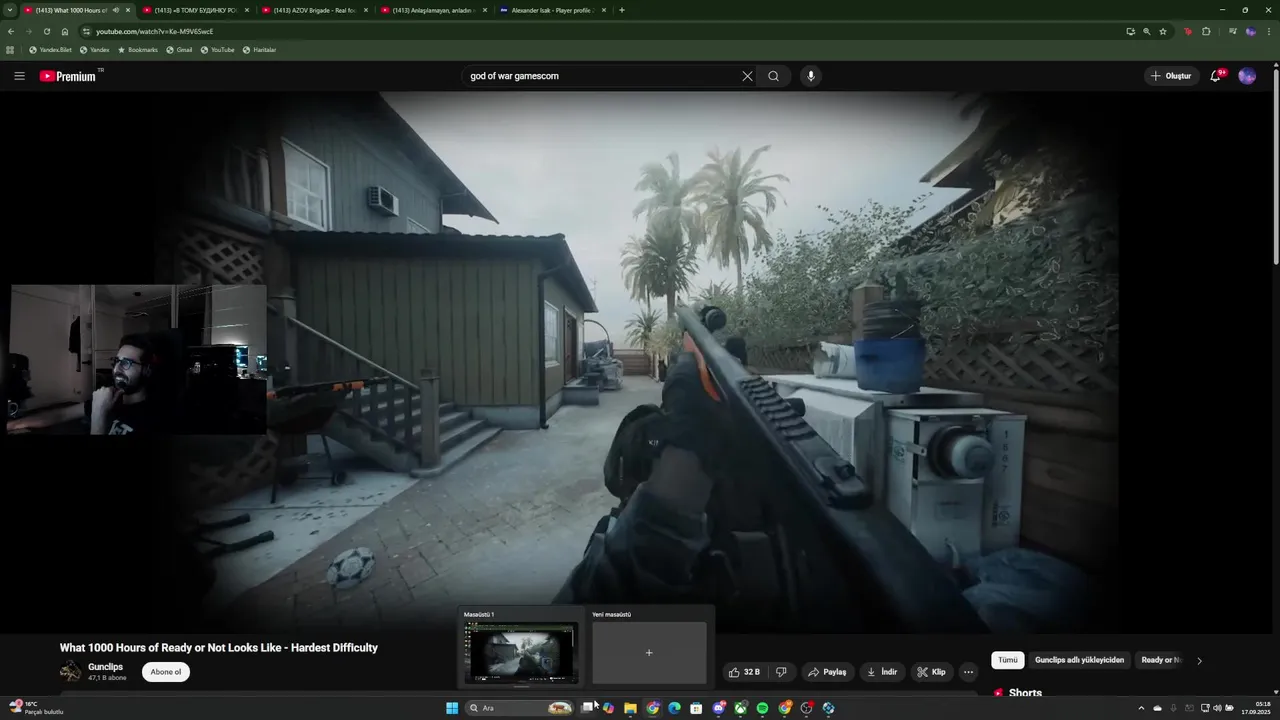This screenshot has width=1280, height=720.
Task: Open the Yandex.Bilet bookmark
Action: 50,49
